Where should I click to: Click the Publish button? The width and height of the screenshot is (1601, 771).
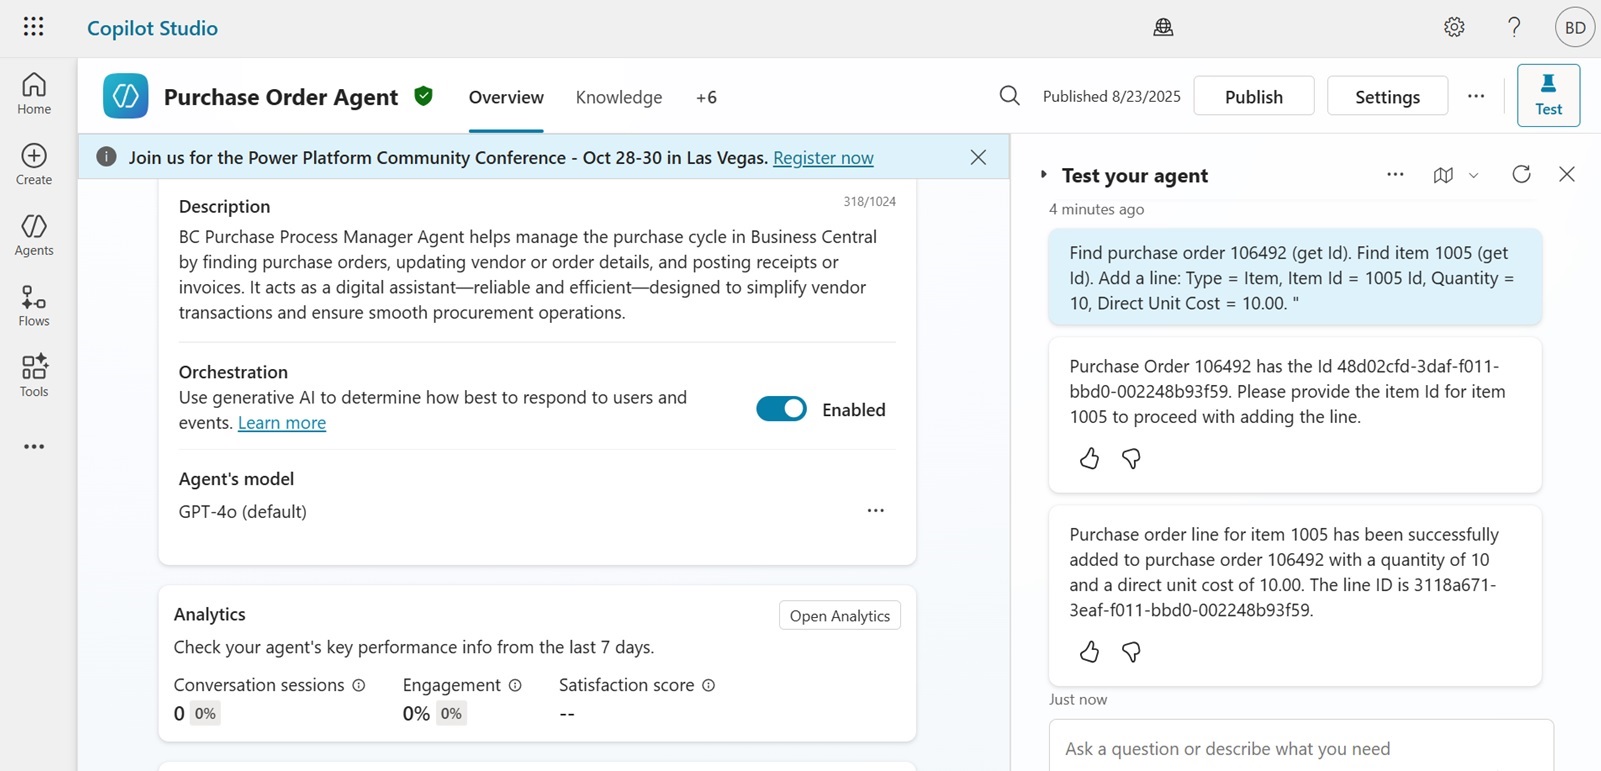[x=1253, y=96]
